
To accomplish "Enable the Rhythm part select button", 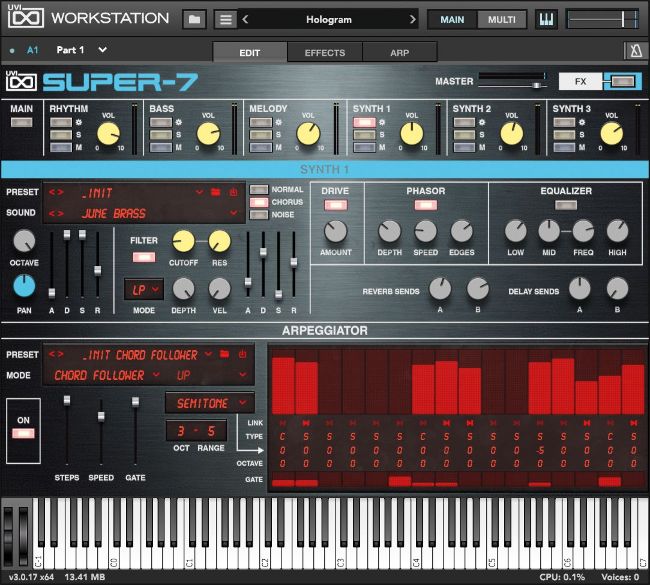I will click(61, 122).
